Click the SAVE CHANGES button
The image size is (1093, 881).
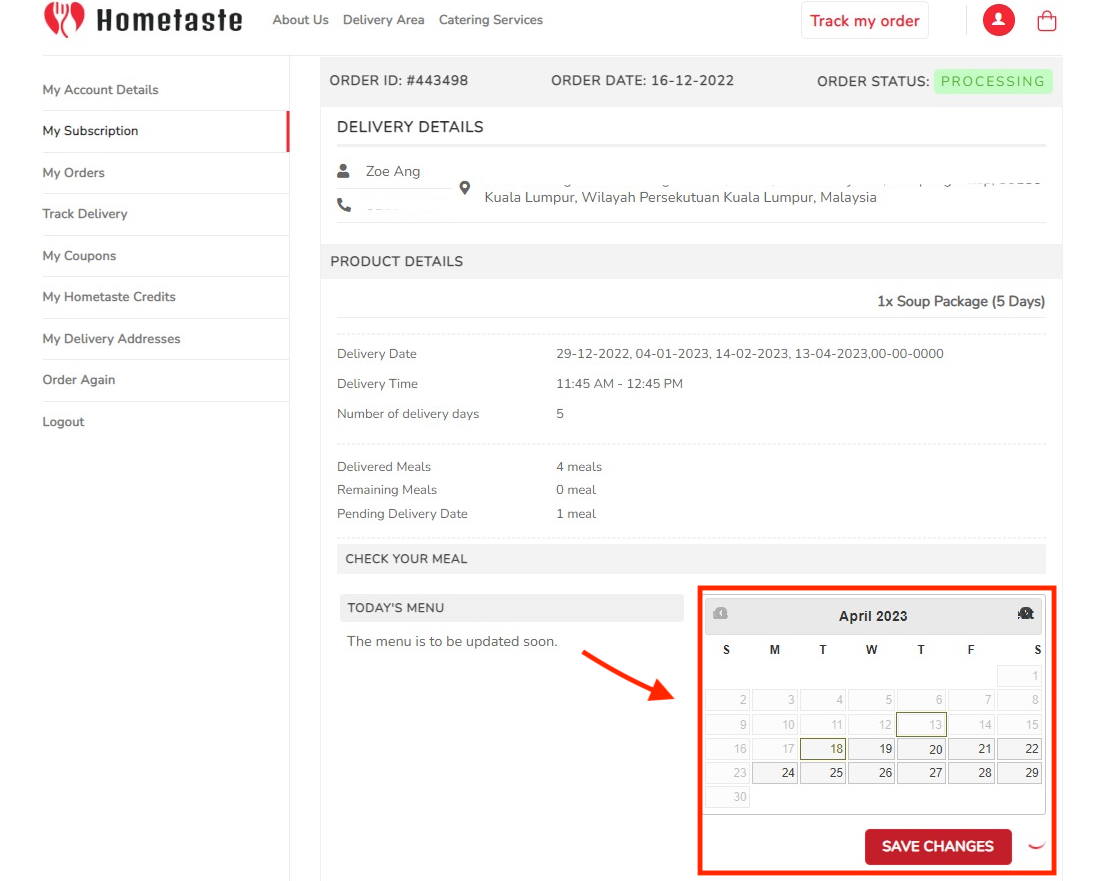(937, 846)
